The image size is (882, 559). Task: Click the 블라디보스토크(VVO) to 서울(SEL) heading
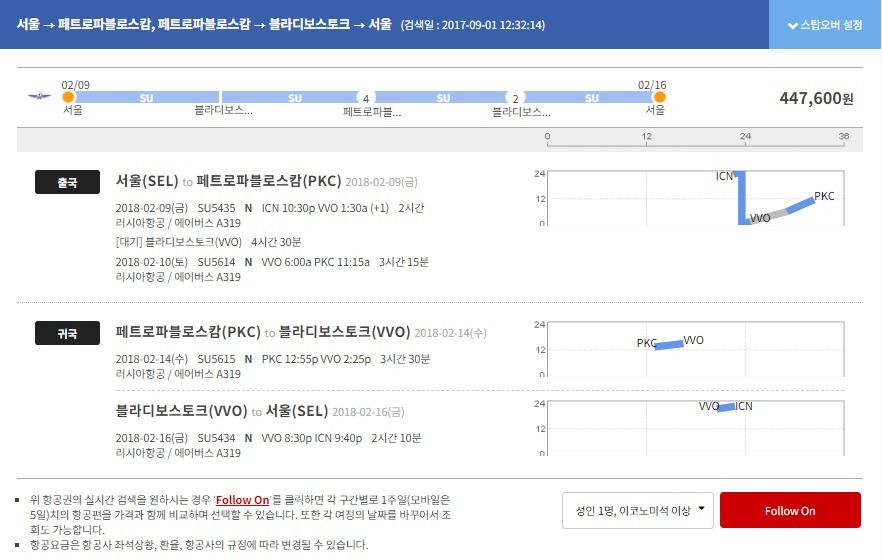222,411
